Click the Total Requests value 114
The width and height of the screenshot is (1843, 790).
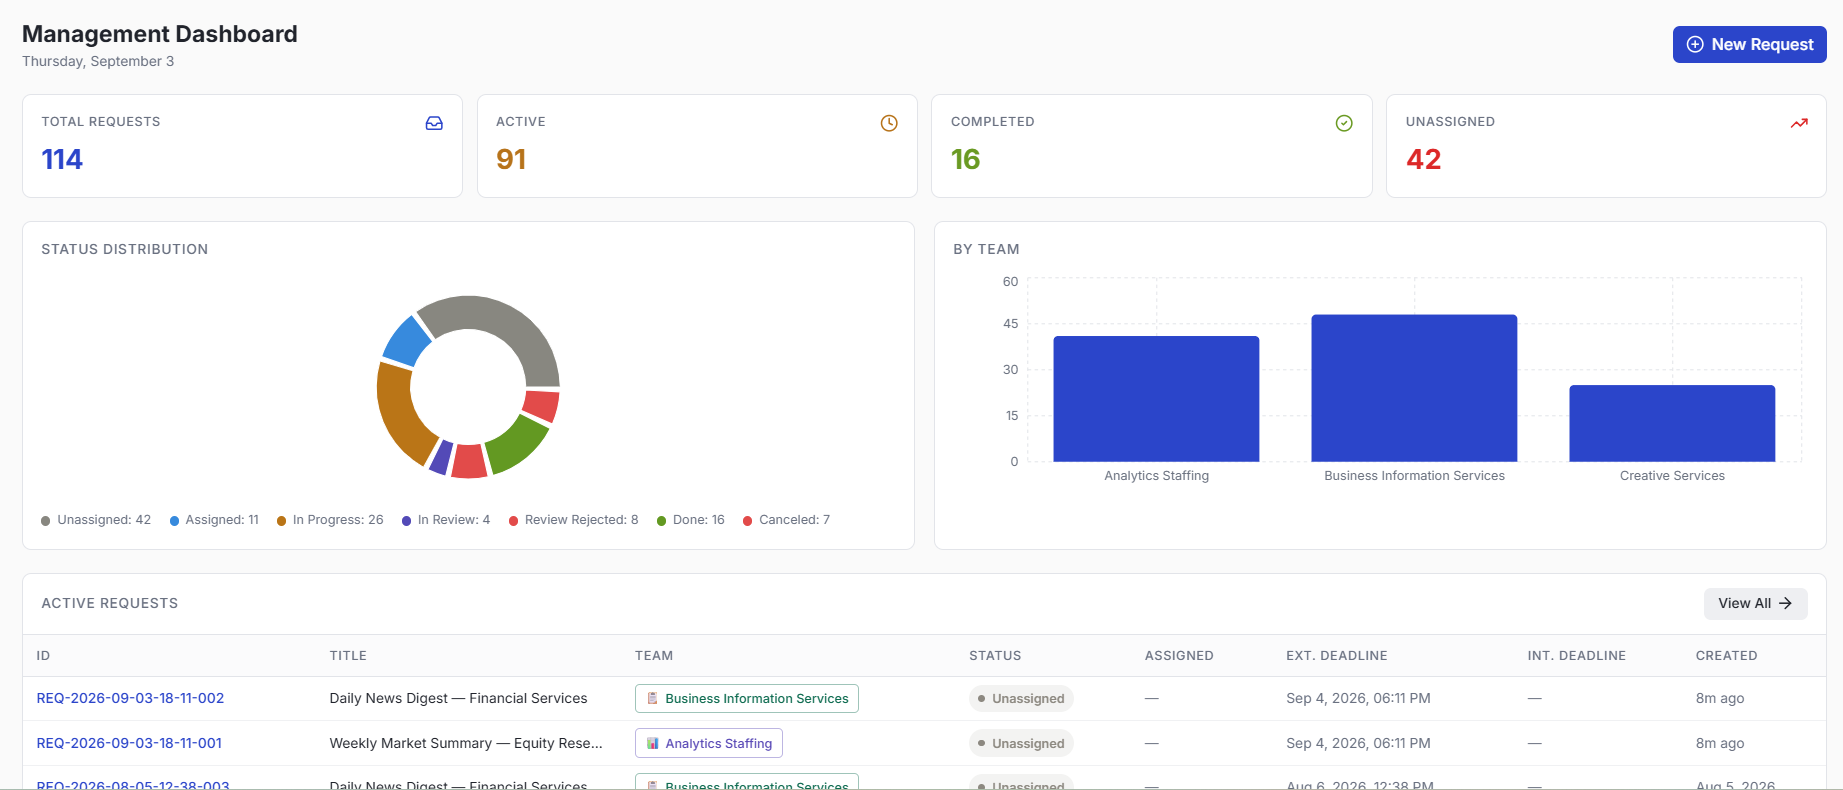point(62,160)
